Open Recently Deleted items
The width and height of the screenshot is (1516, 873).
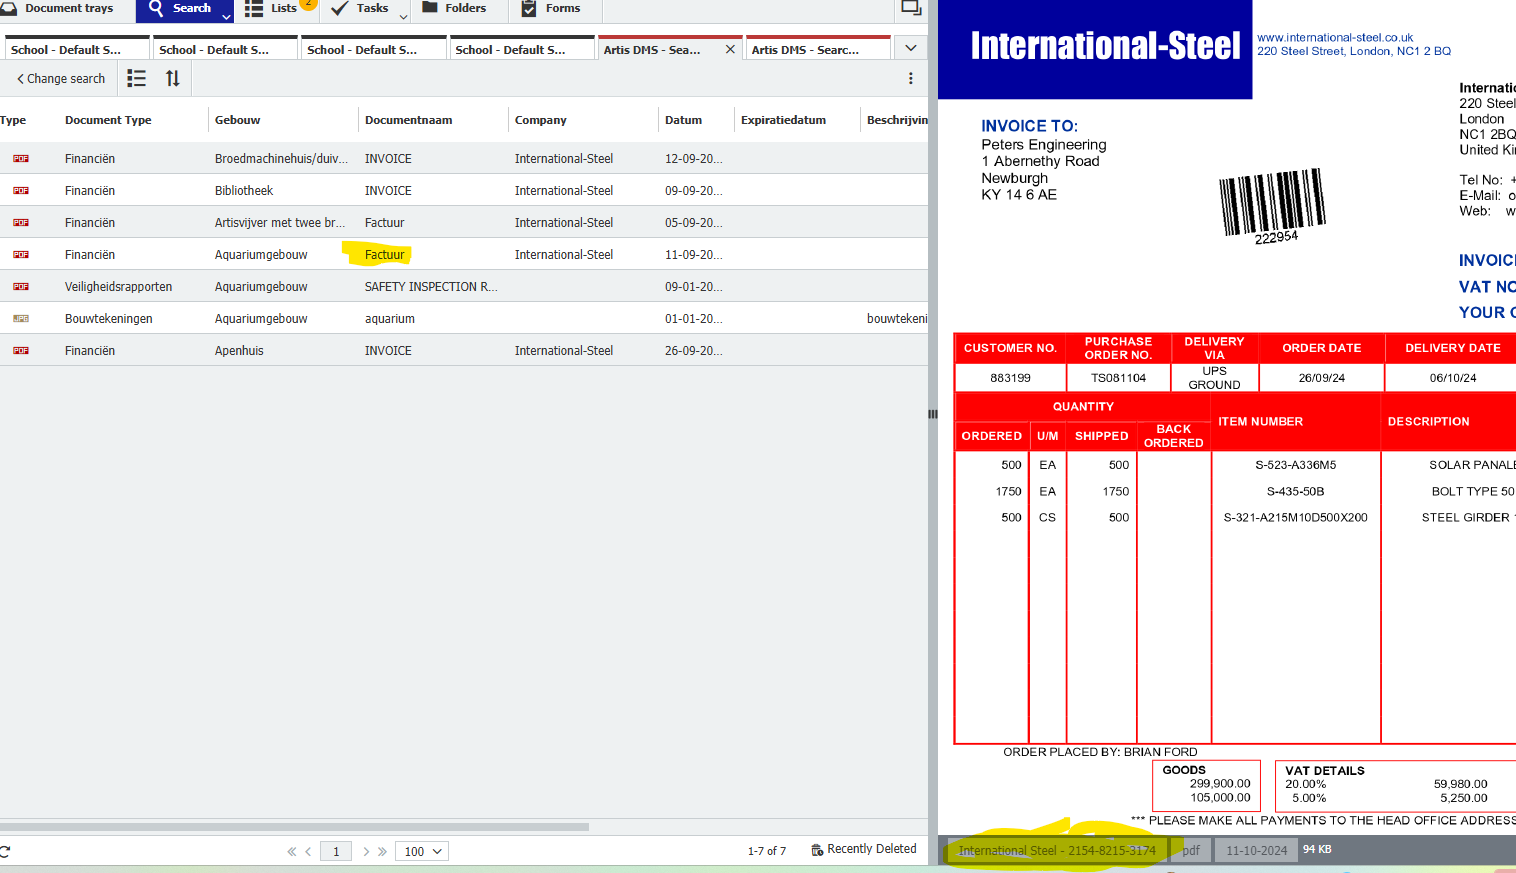point(863,849)
